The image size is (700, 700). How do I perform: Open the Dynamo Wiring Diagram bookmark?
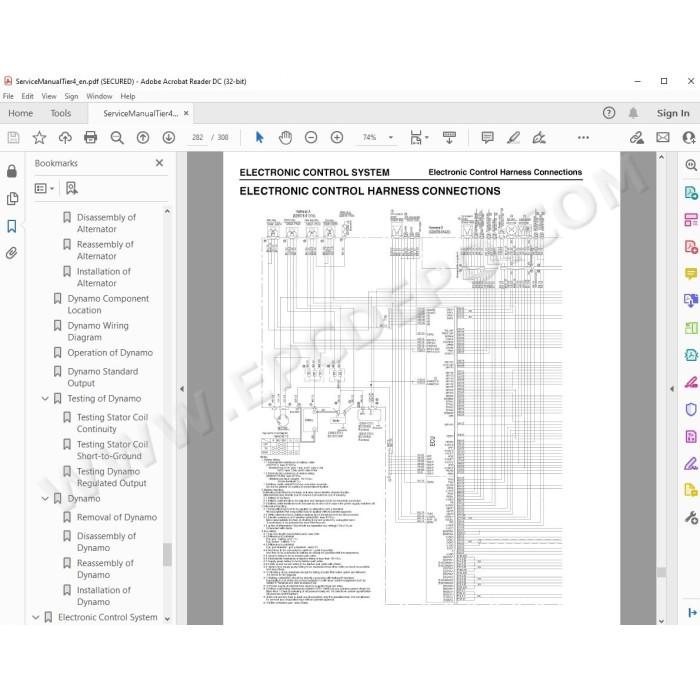pos(98,331)
